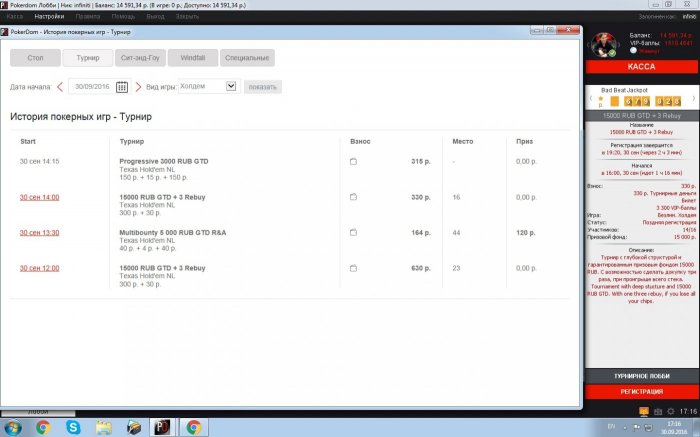Click the 15000 RUB GTD + 3 Rebuy header bar
The image size is (700, 437).
[642, 116]
